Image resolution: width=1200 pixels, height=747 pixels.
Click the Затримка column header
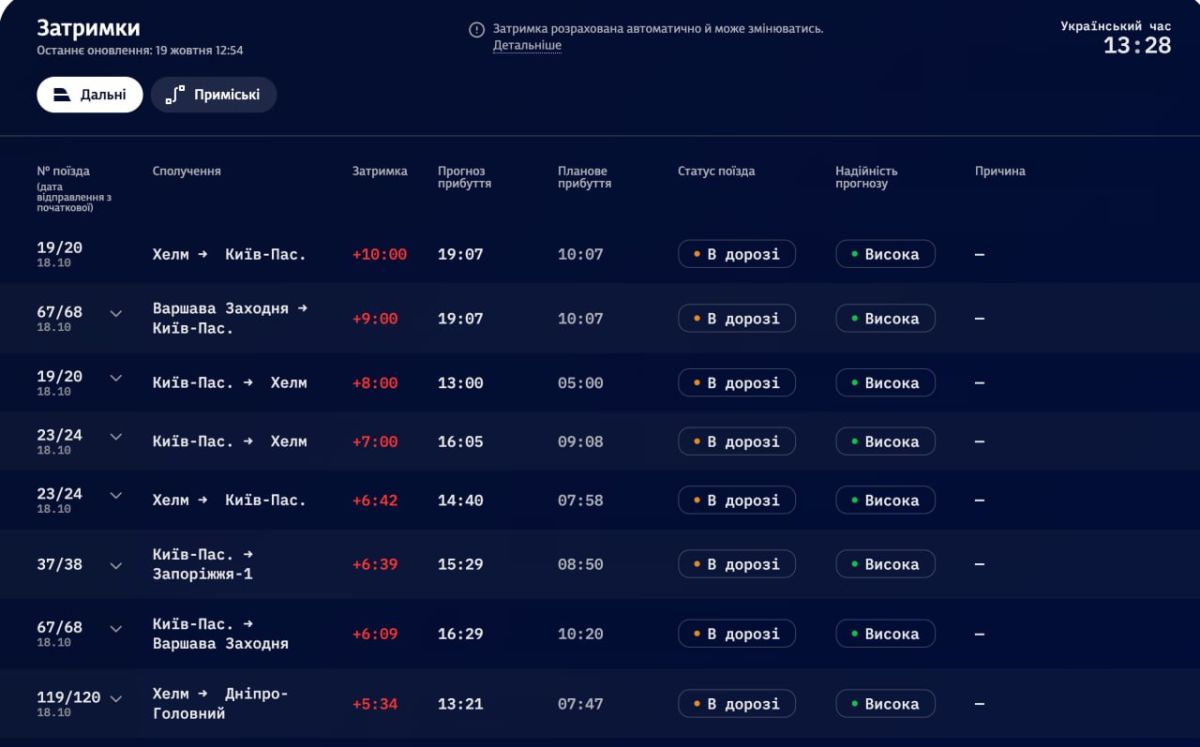click(380, 171)
